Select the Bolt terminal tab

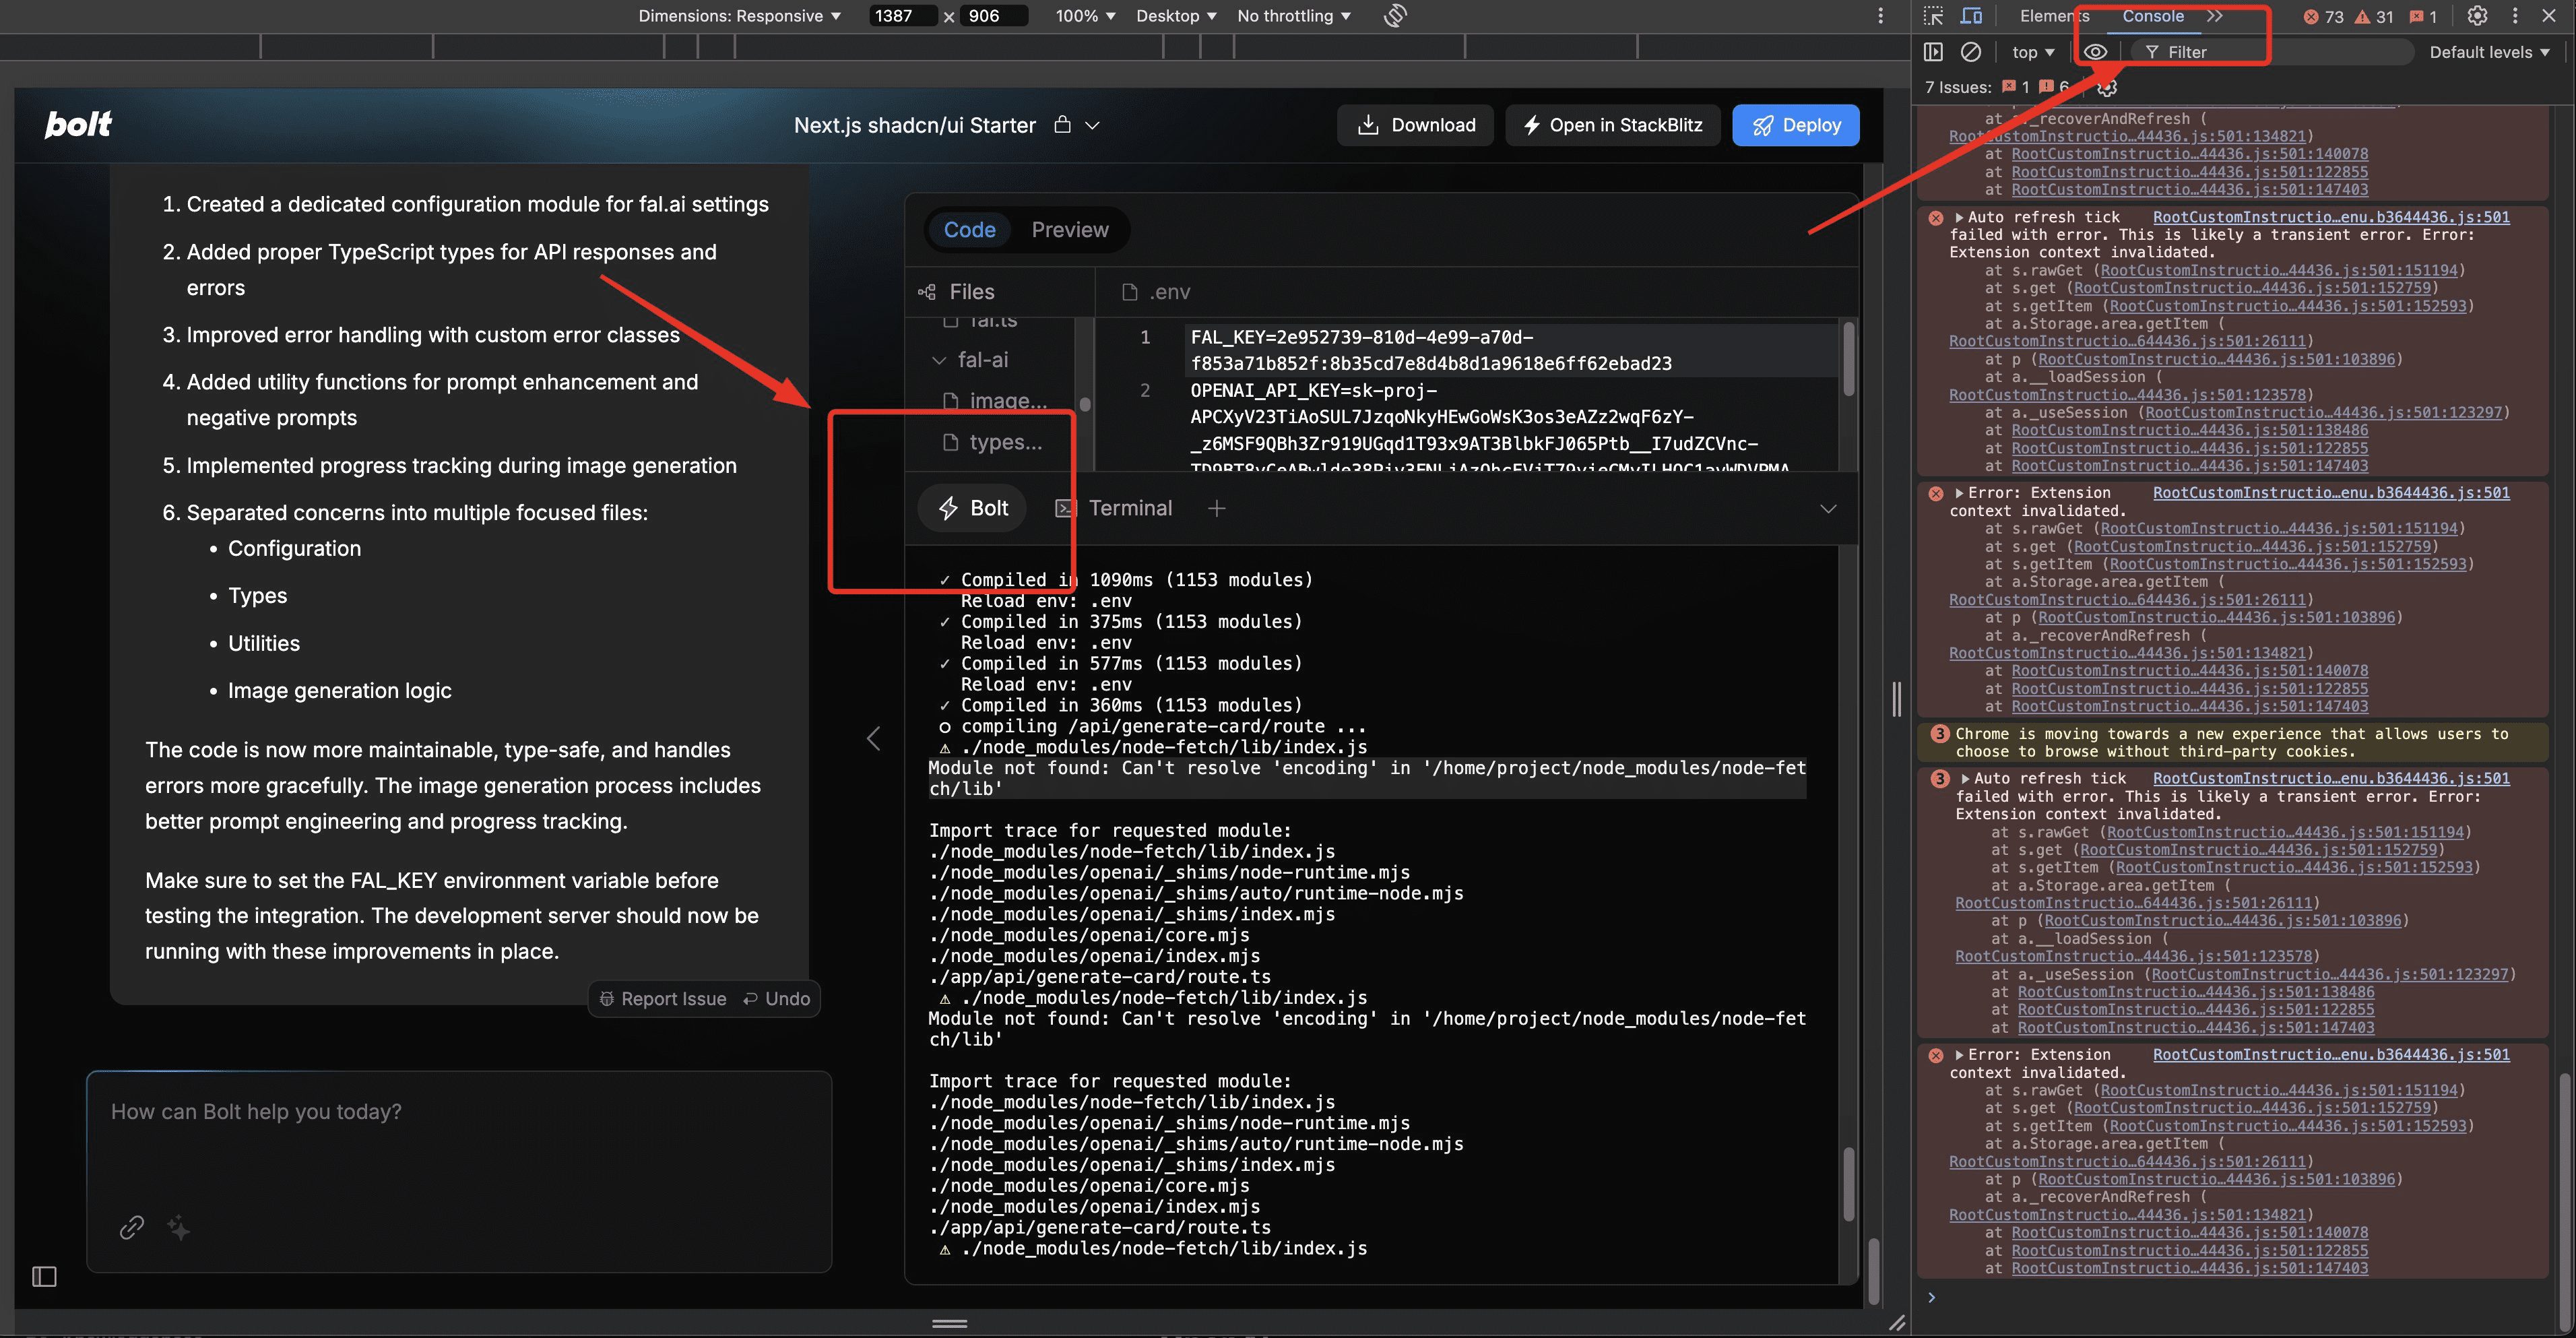(x=973, y=508)
